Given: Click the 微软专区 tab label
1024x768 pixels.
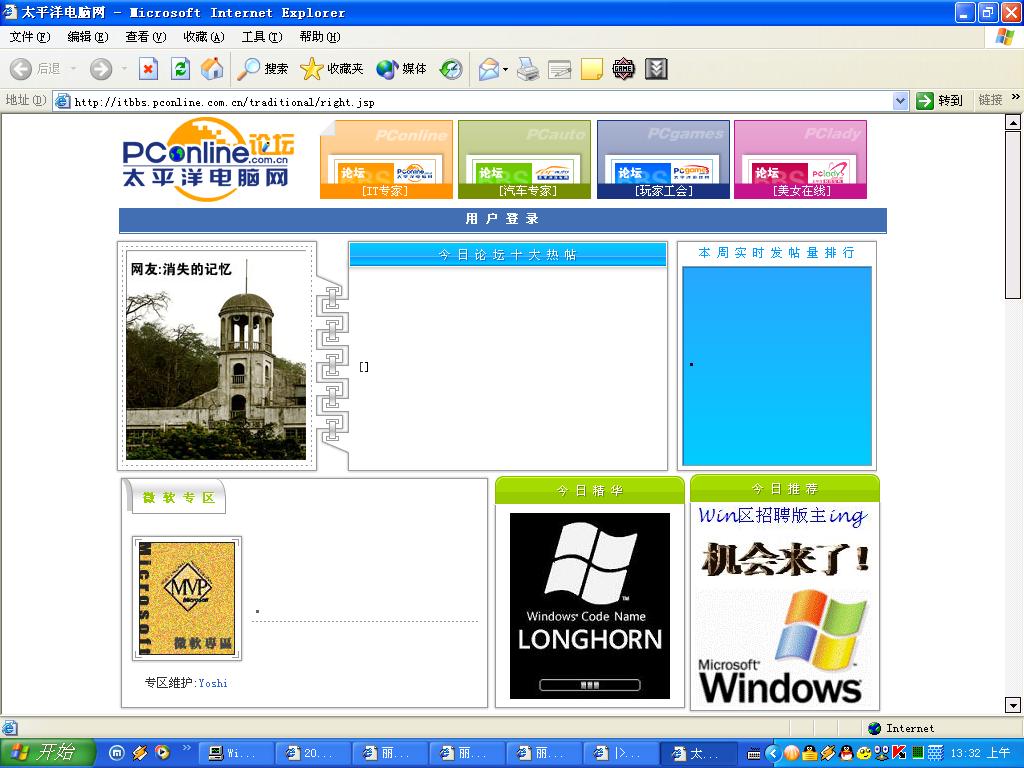Looking at the screenshot, I should 178,498.
